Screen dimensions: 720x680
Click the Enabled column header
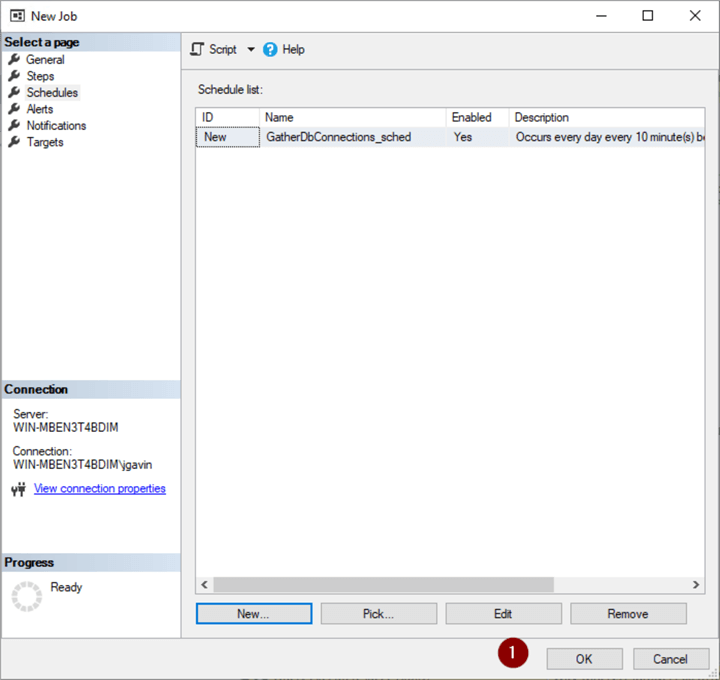[478, 118]
